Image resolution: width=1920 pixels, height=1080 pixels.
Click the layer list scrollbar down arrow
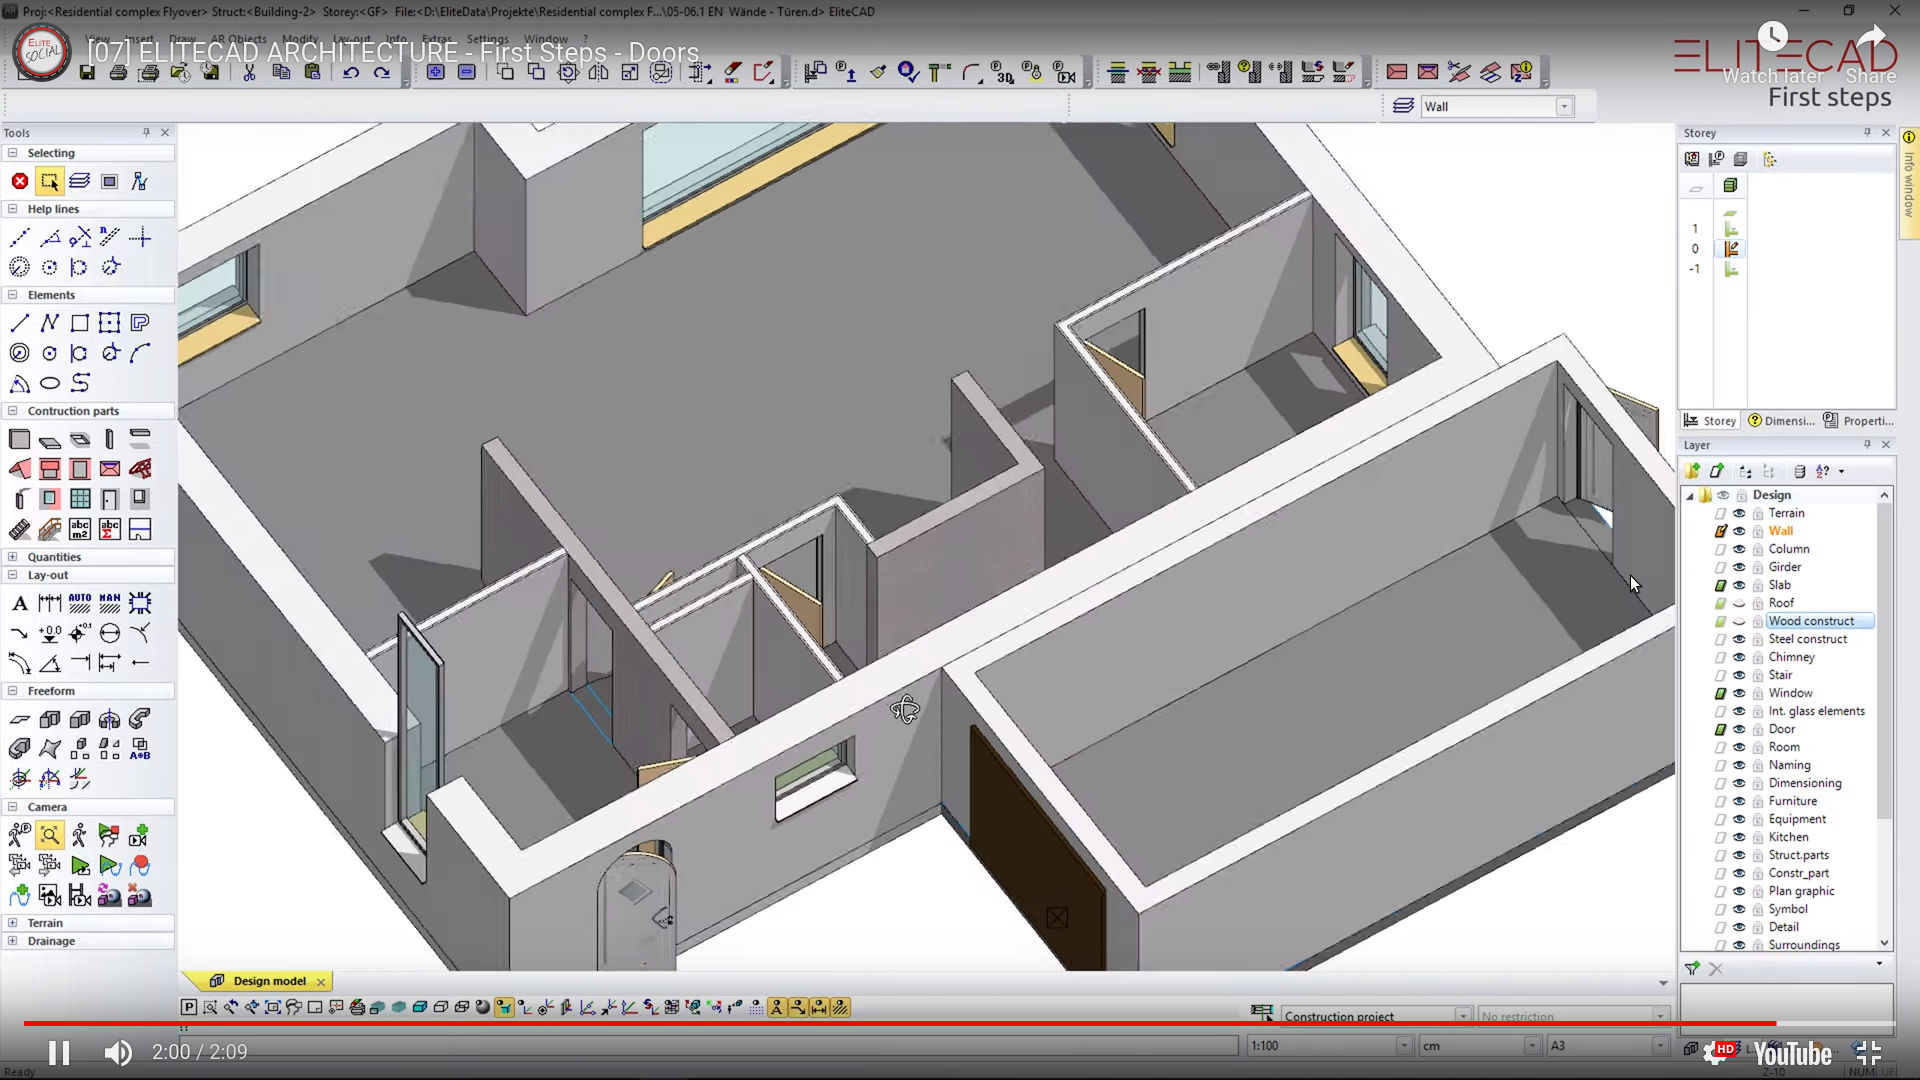coord(1884,943)
